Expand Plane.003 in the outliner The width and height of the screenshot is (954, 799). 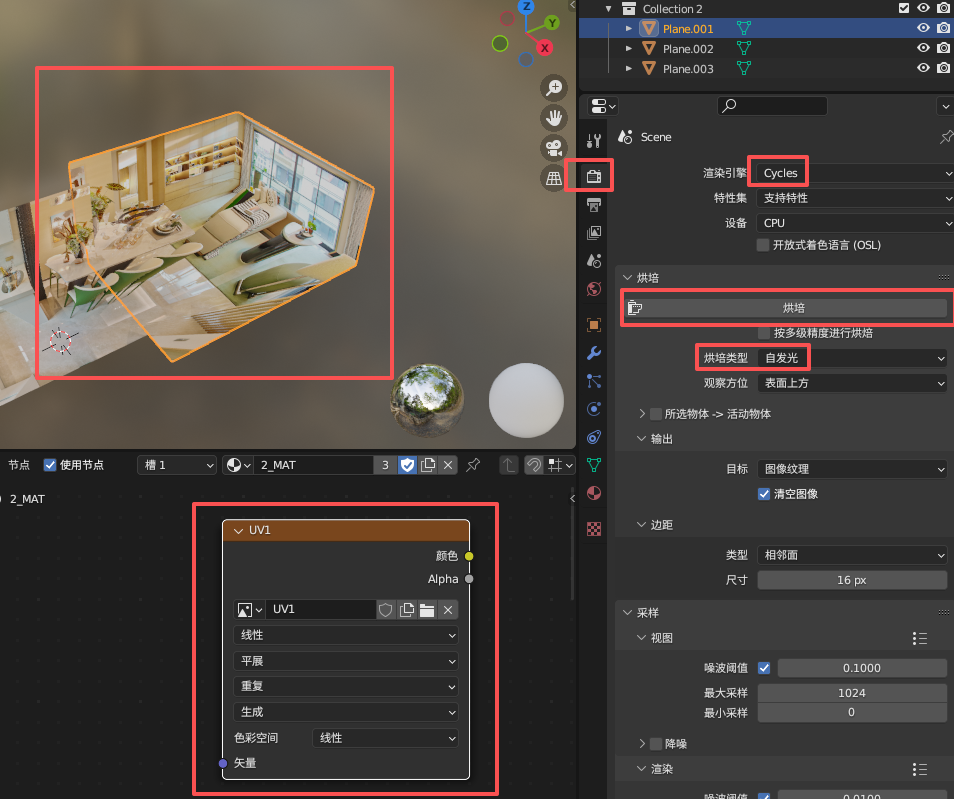pos(629,69)
